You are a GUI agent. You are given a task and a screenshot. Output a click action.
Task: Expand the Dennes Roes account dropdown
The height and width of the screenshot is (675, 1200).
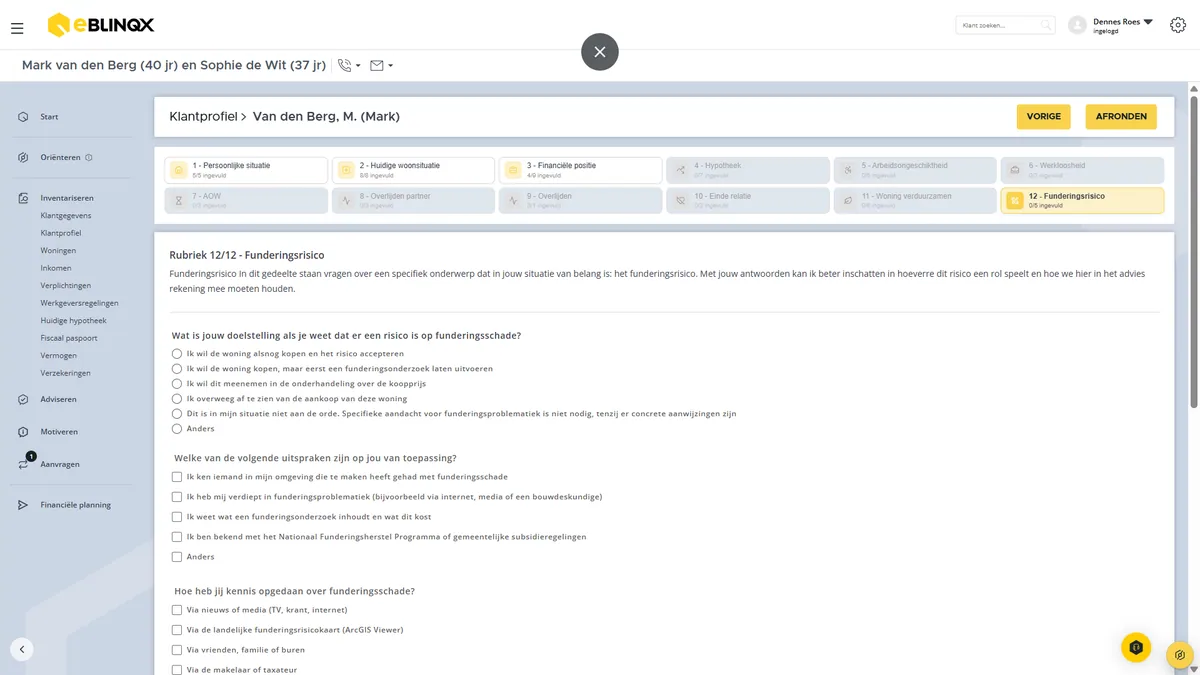tap(1148, 21)
